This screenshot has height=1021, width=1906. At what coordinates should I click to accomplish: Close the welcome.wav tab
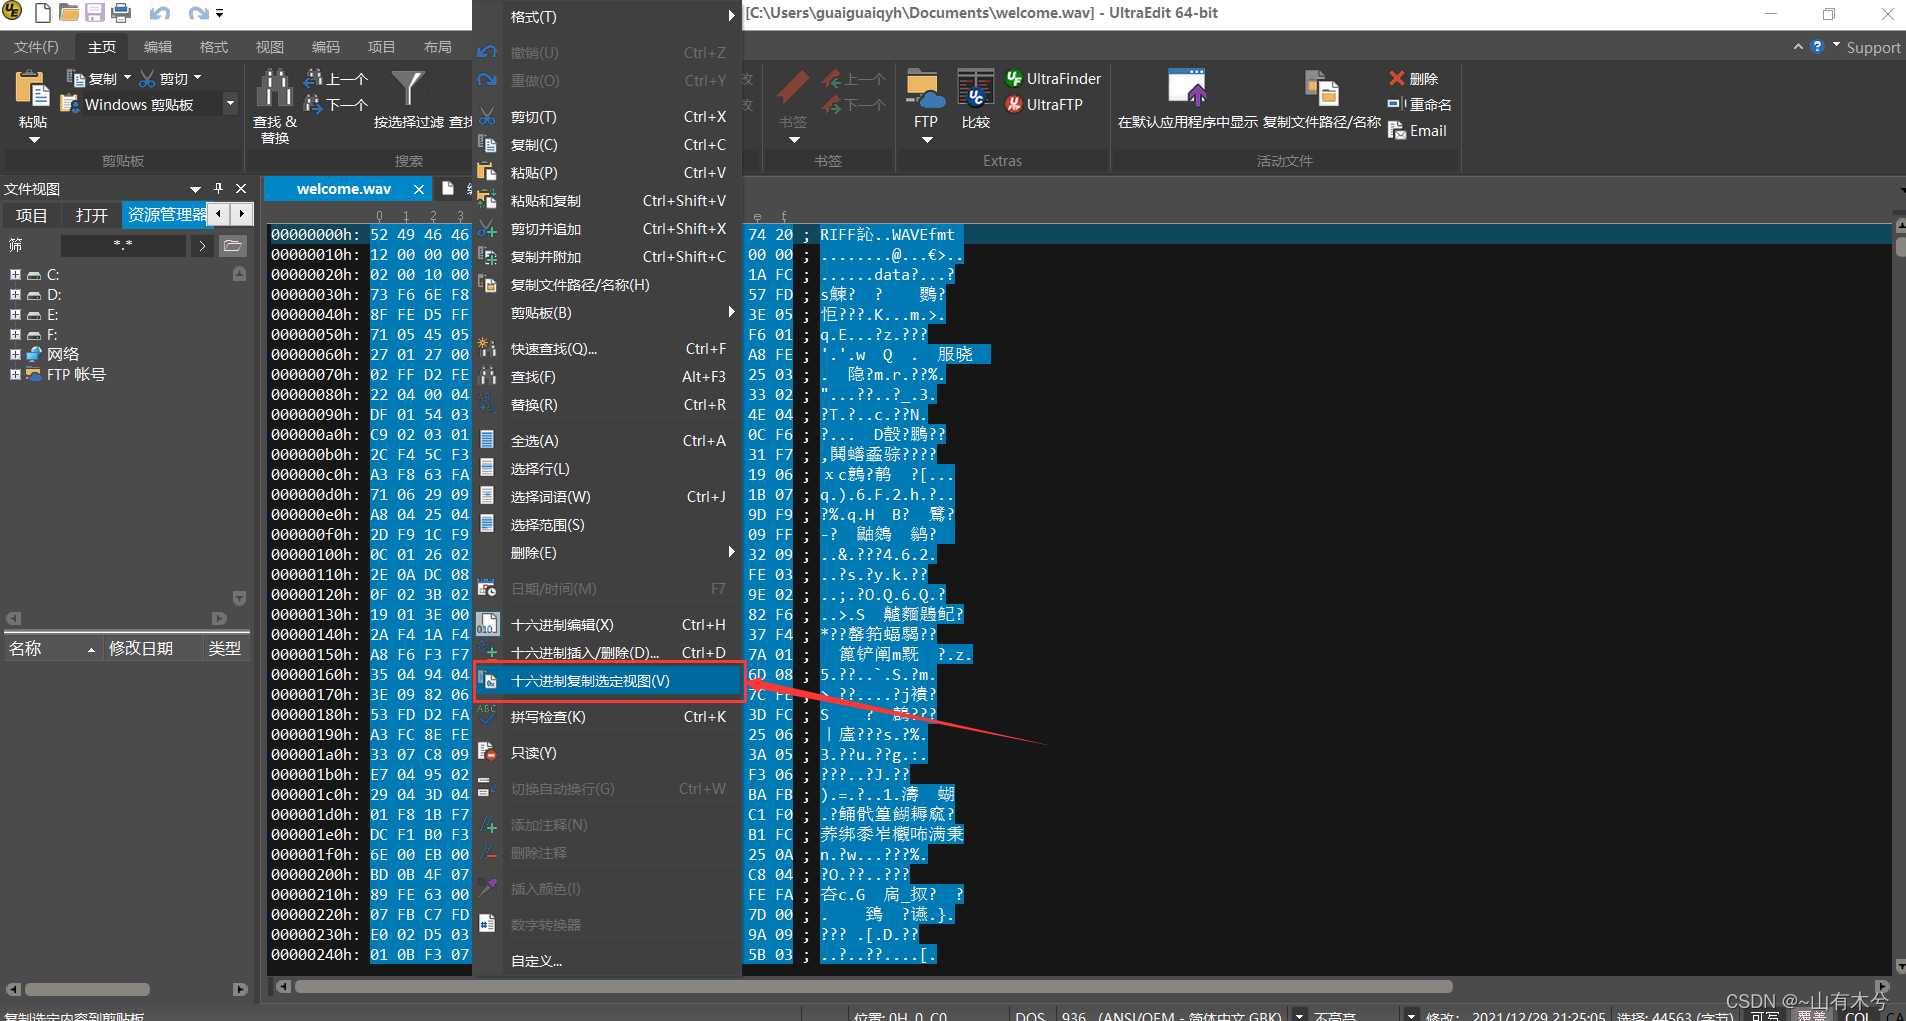pos(419,189)
